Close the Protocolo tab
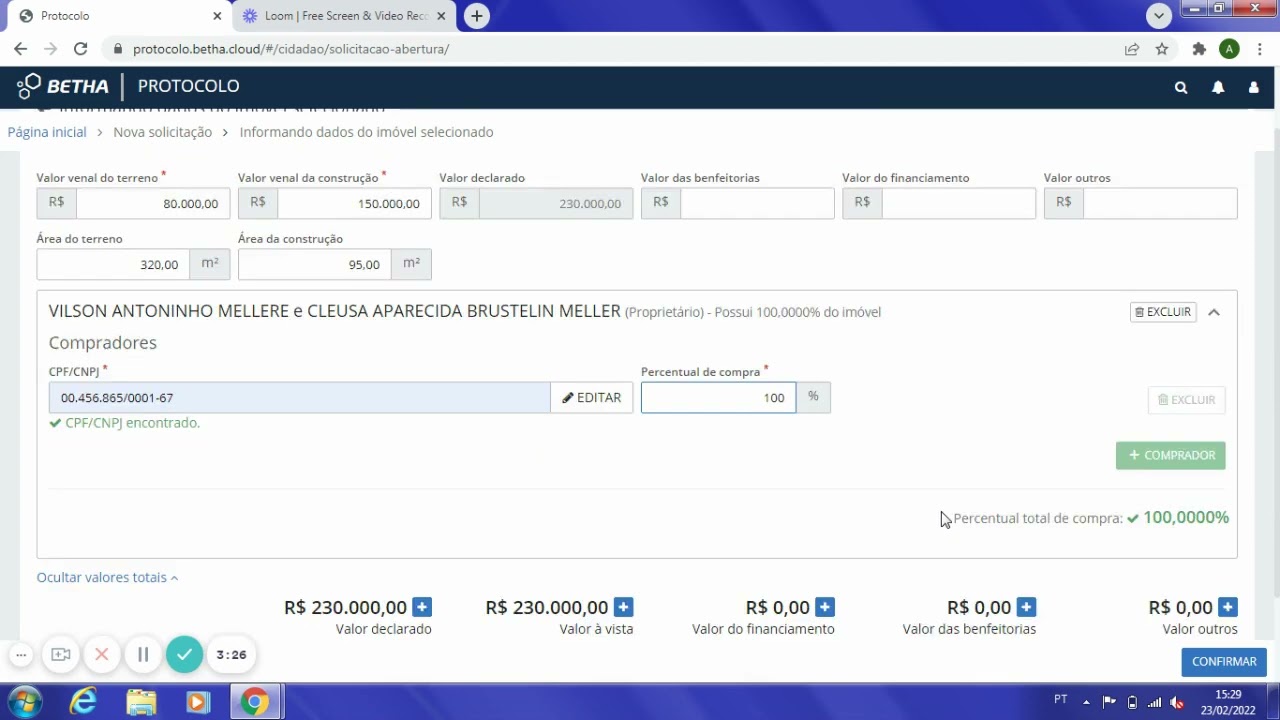The width and height of the screenshot is (1280, 720). 217,16
